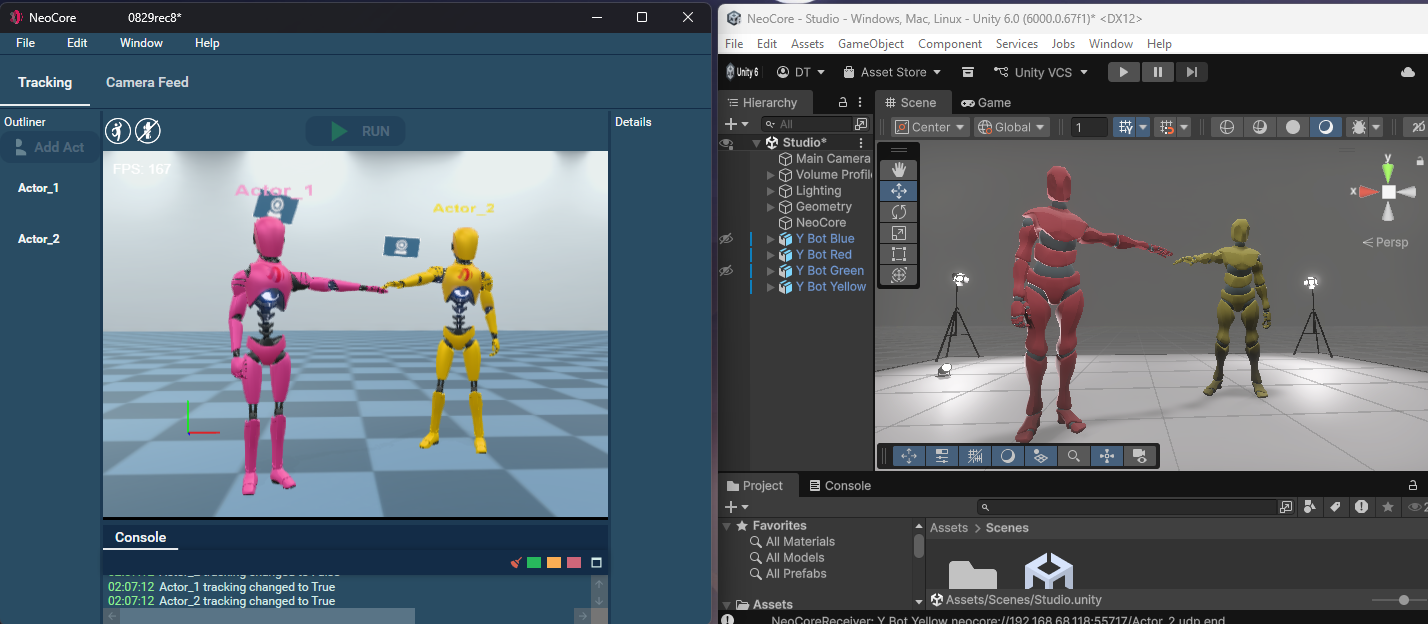
Task: Choose the Rect transform tool
Action: tap(898, 254)
